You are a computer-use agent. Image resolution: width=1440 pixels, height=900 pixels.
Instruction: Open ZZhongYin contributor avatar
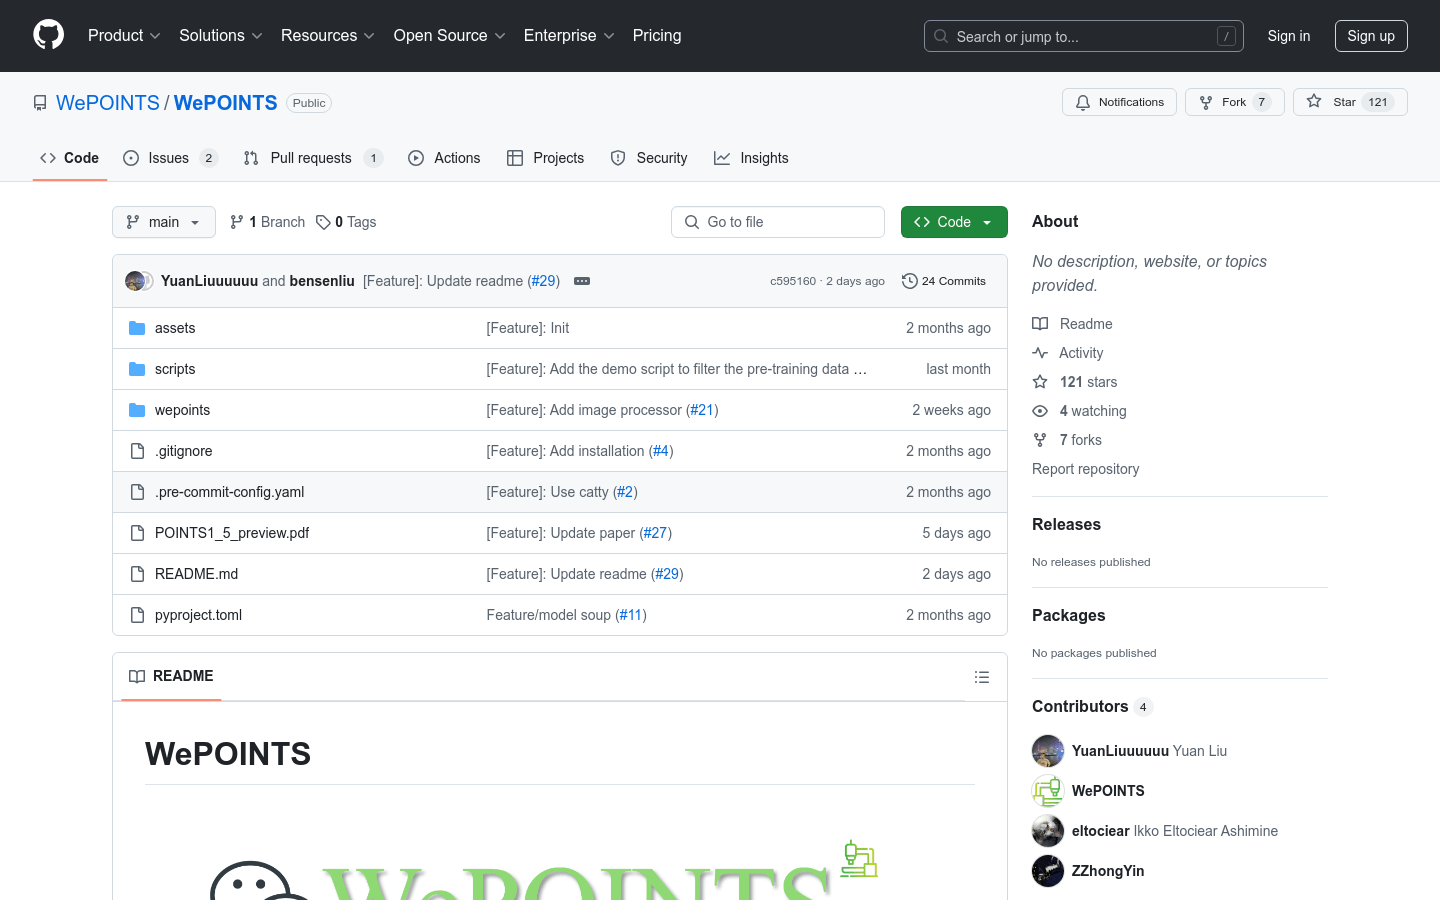click(1048, 871)
